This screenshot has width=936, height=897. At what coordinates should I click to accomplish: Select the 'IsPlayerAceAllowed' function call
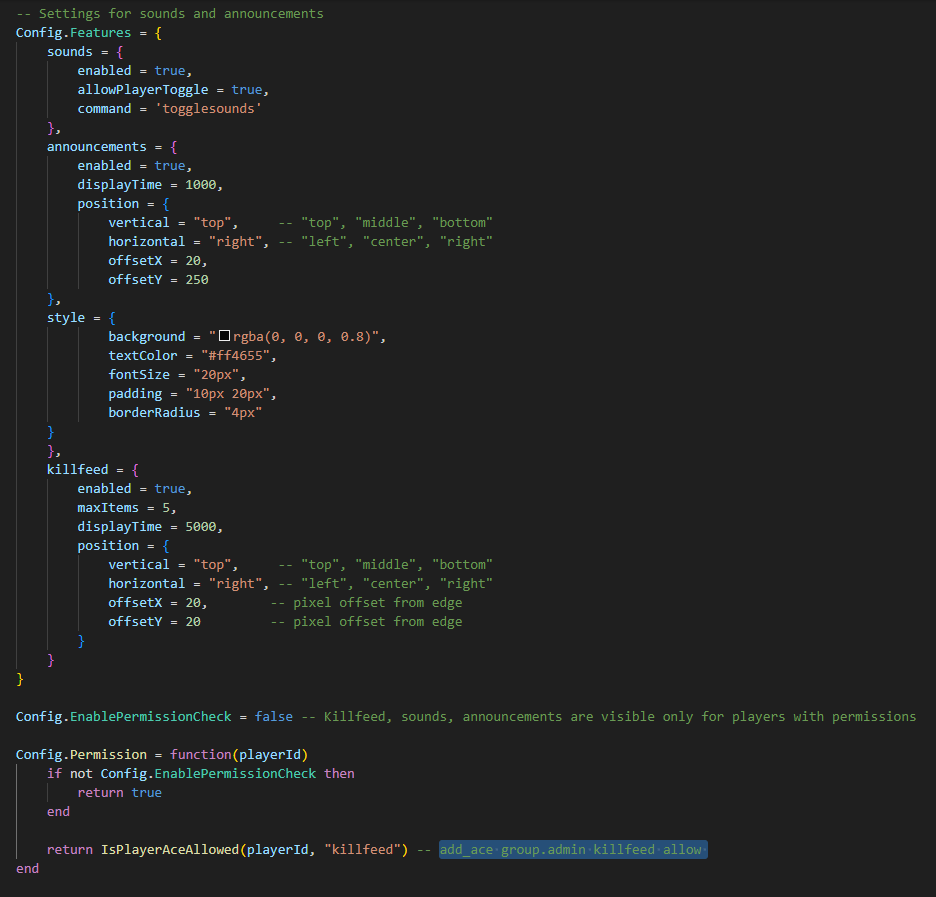170,849
